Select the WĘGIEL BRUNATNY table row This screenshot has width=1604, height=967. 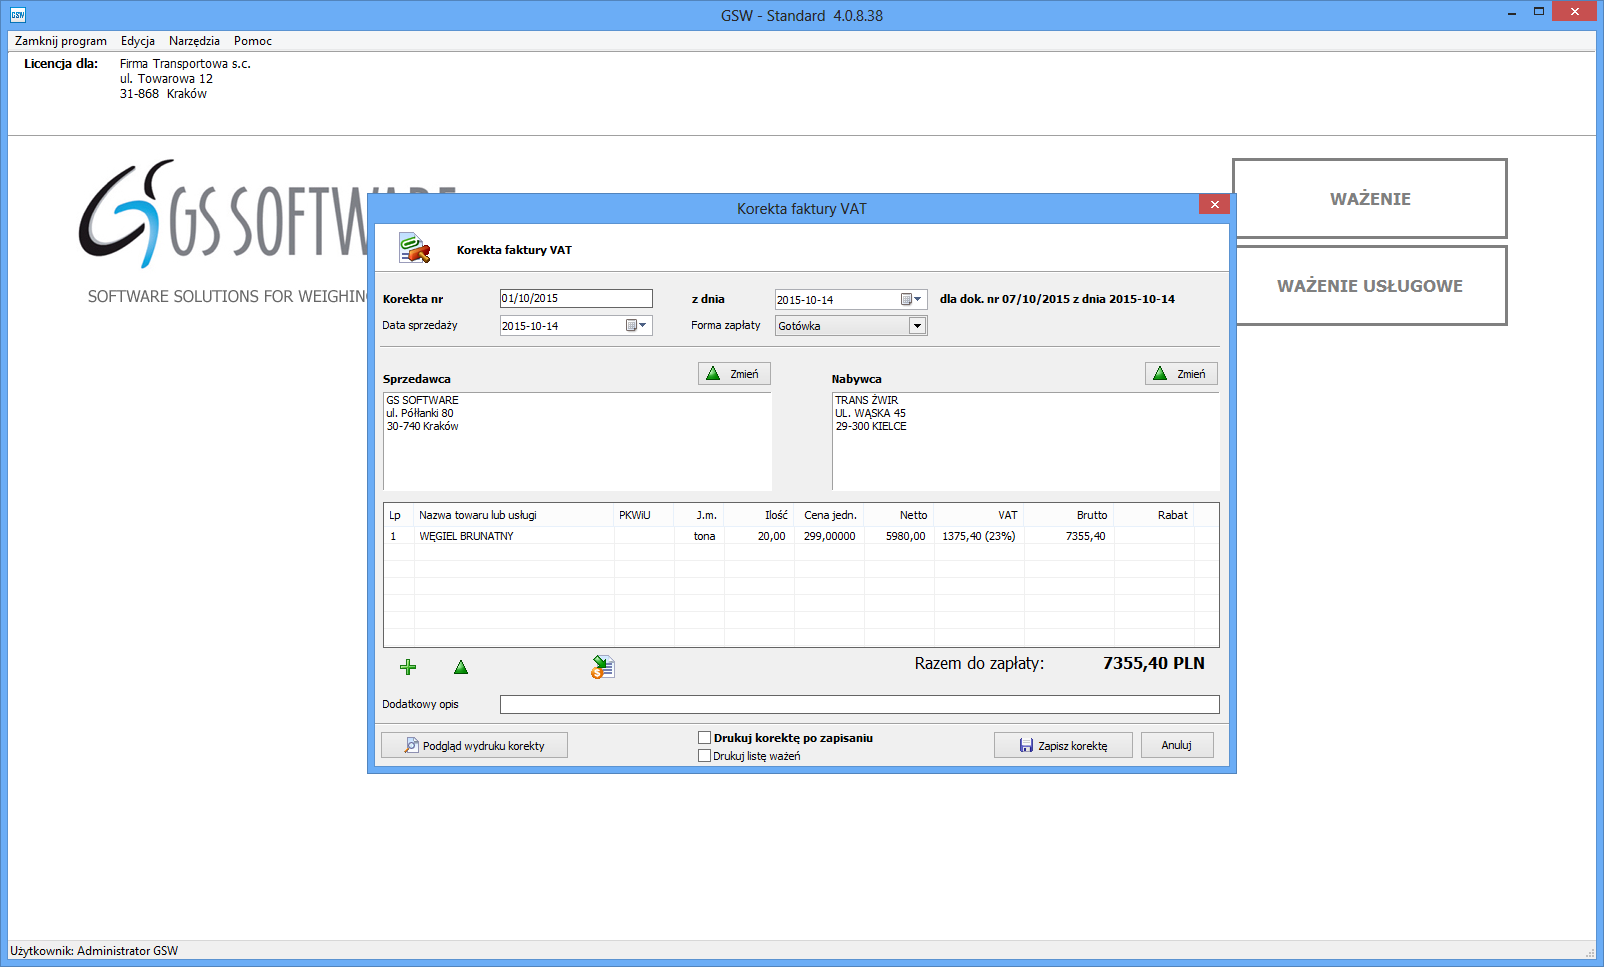tap(466, 536)
